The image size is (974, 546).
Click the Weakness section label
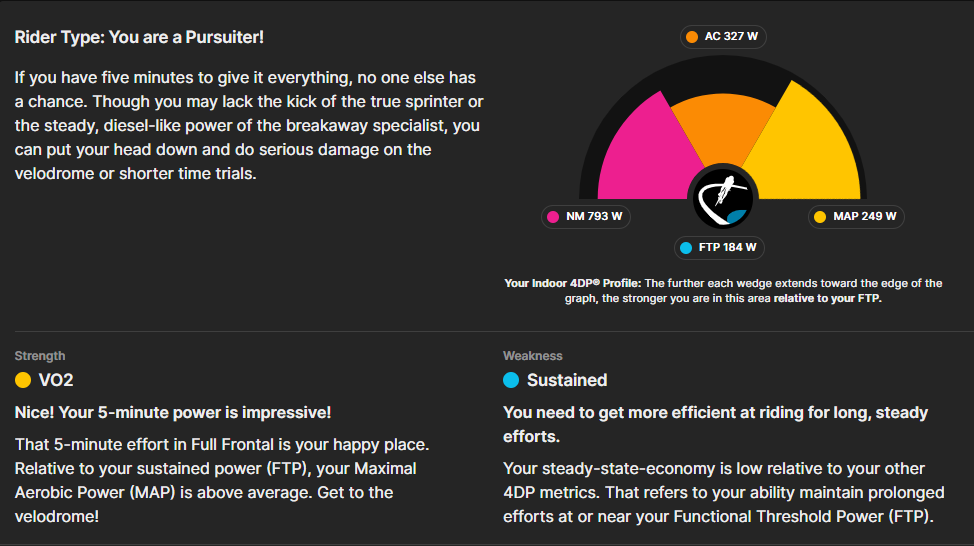pyautogui.click(x=532, y=356)
